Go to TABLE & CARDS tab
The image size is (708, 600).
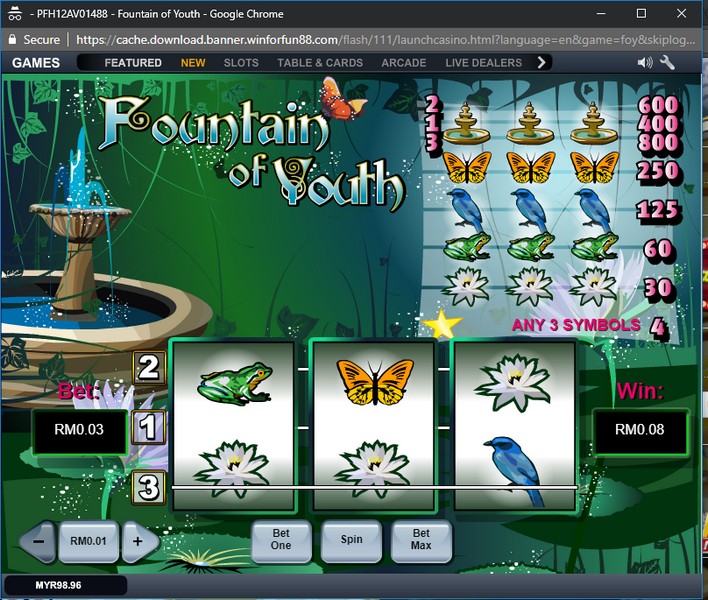click(x=319, y=62)
